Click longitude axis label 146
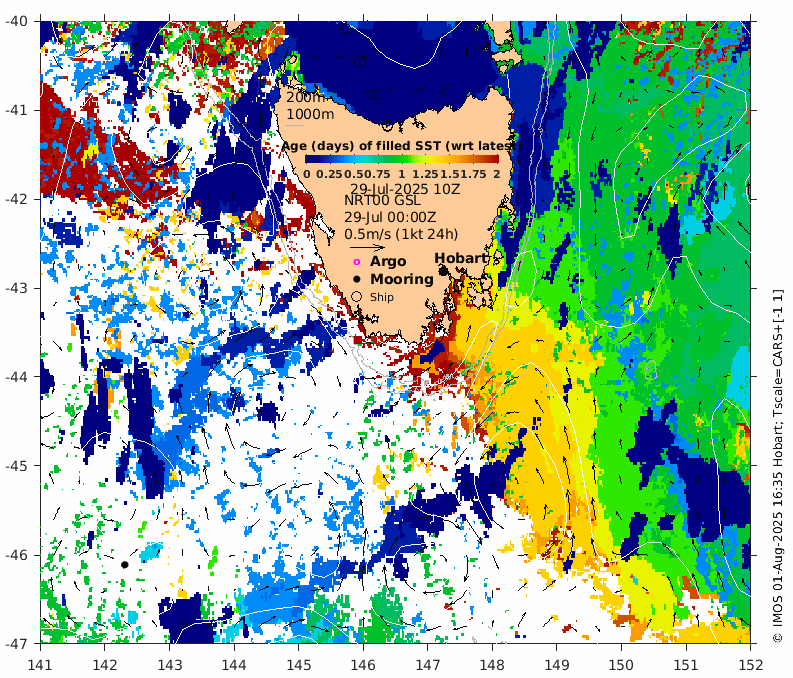Image resolution: width=793 pixels, height=678 pixels. [x=363, y=664]
